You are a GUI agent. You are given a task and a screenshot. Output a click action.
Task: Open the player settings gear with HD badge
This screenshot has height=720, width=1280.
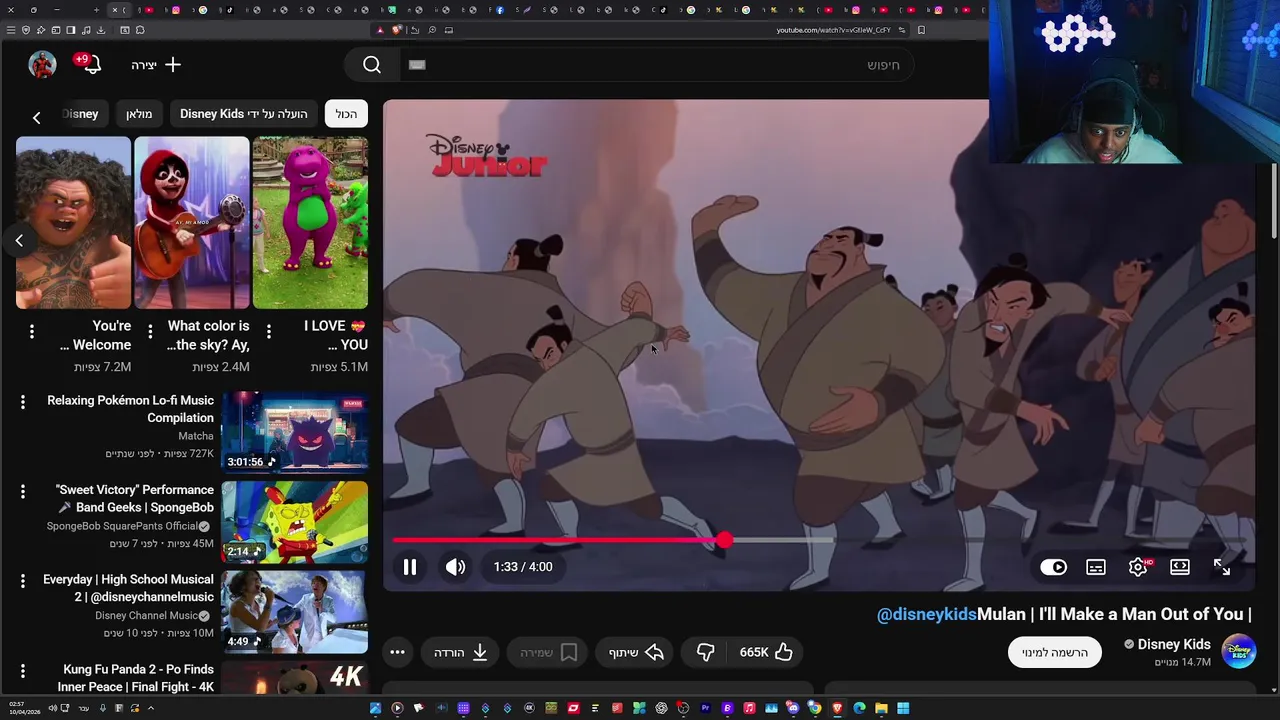[1138, 567]
